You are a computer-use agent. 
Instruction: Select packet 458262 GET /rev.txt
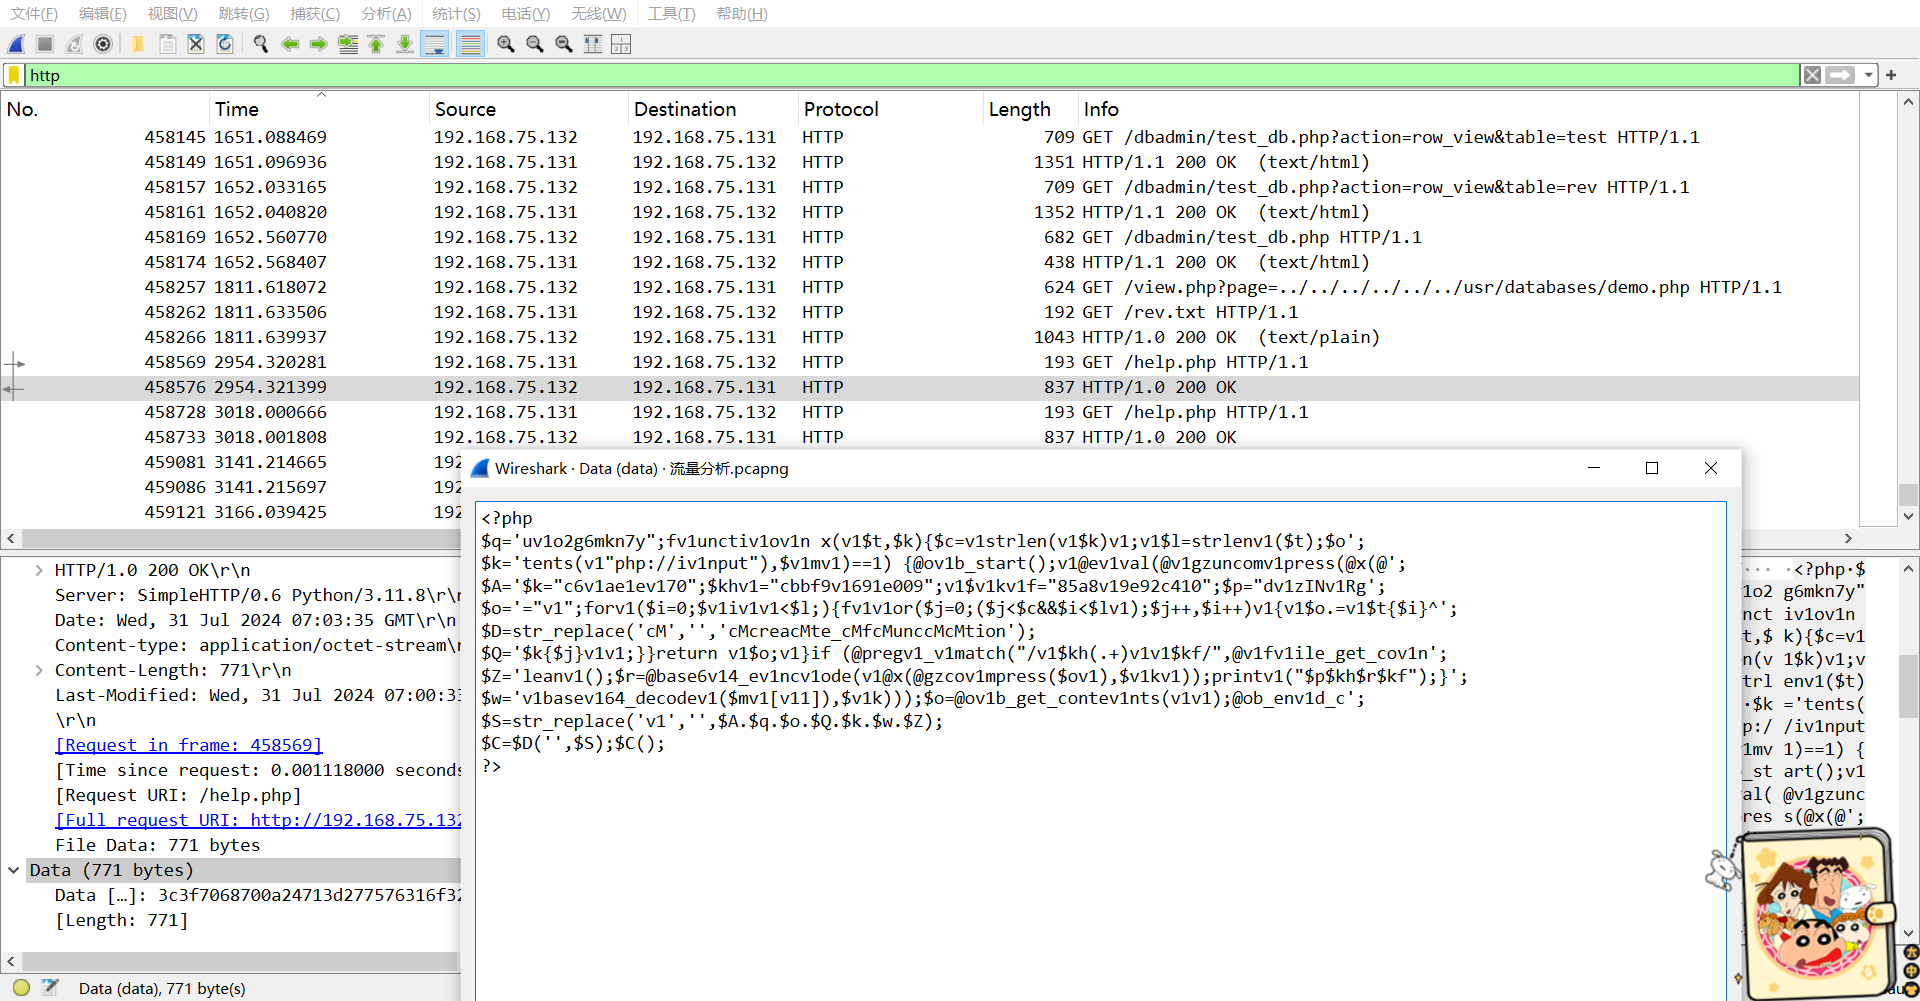point(930,312)
